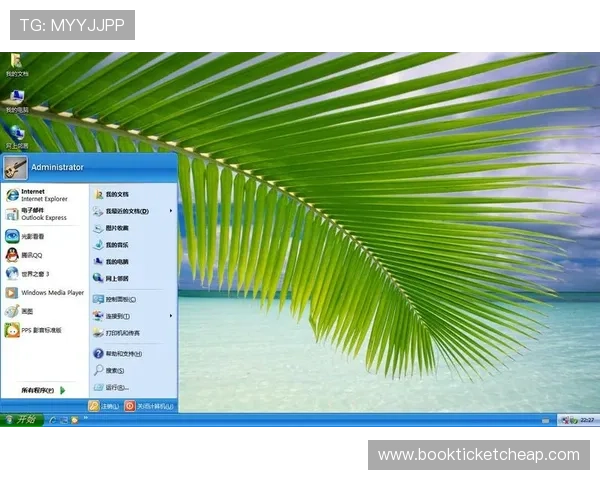This screenshot has height=480, width=600.
Task: Select the 网上邻居 desktop icon
Action: [x=17, y=134]
